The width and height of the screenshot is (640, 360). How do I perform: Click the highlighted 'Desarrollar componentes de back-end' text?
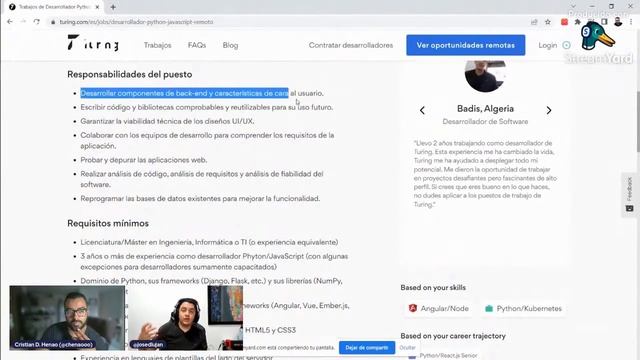[x=184, y=93]
